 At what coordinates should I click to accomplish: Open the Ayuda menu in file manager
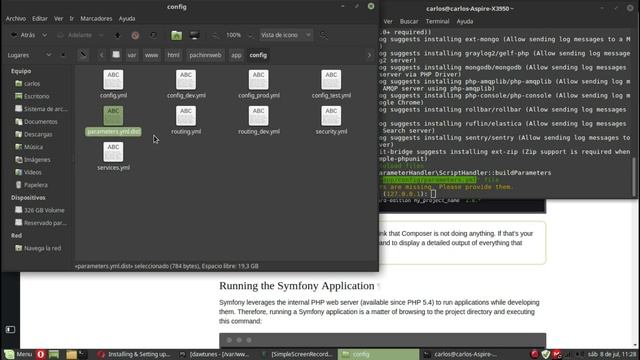click(127, 18)
